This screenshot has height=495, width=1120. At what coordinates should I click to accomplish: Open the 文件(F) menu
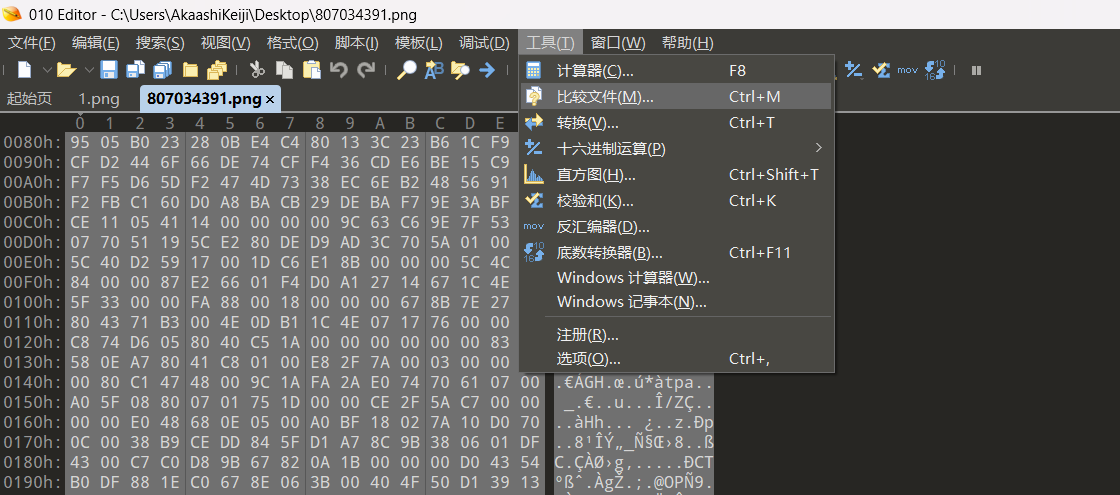pos(32,43)
